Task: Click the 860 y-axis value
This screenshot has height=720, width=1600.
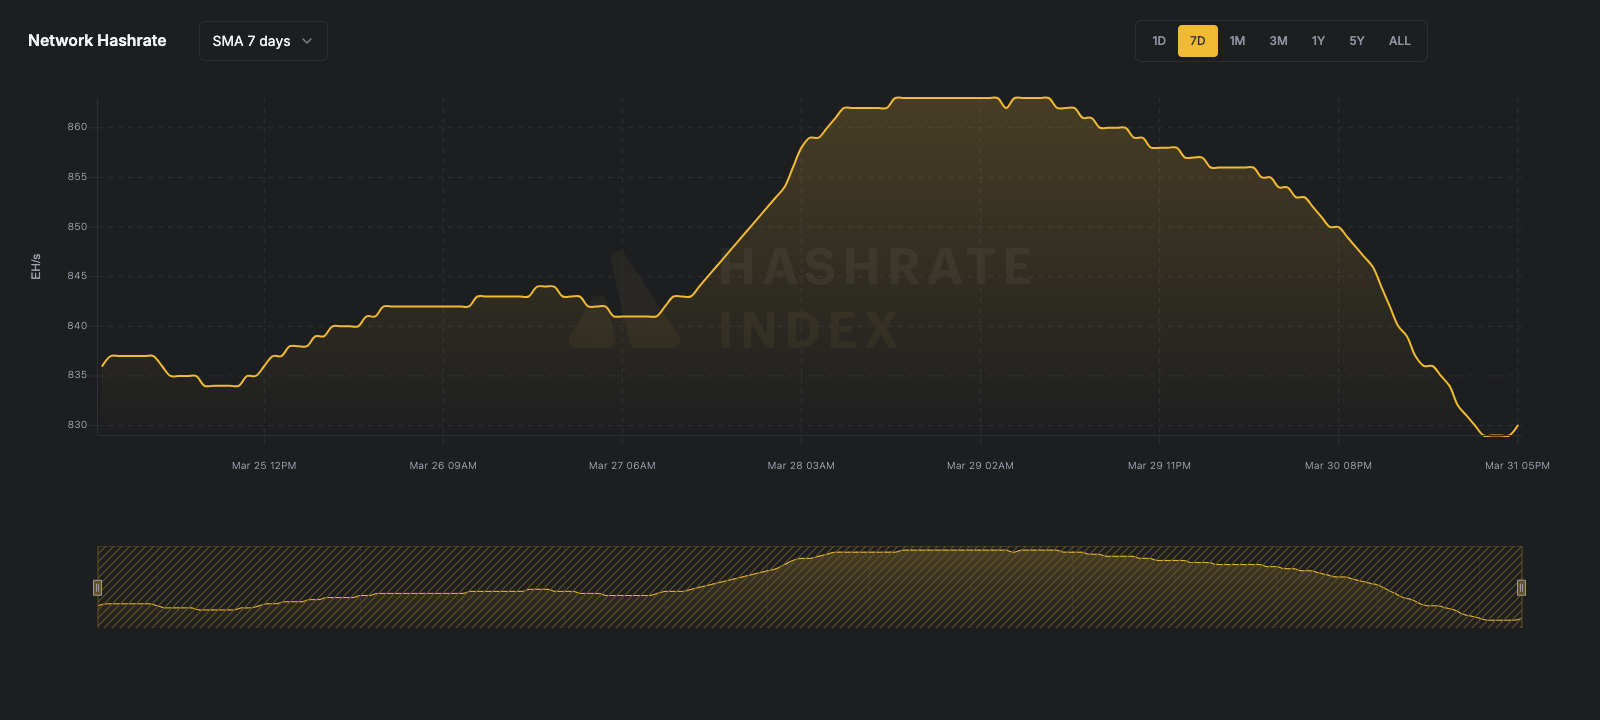Action: click(x=77, y=127)
